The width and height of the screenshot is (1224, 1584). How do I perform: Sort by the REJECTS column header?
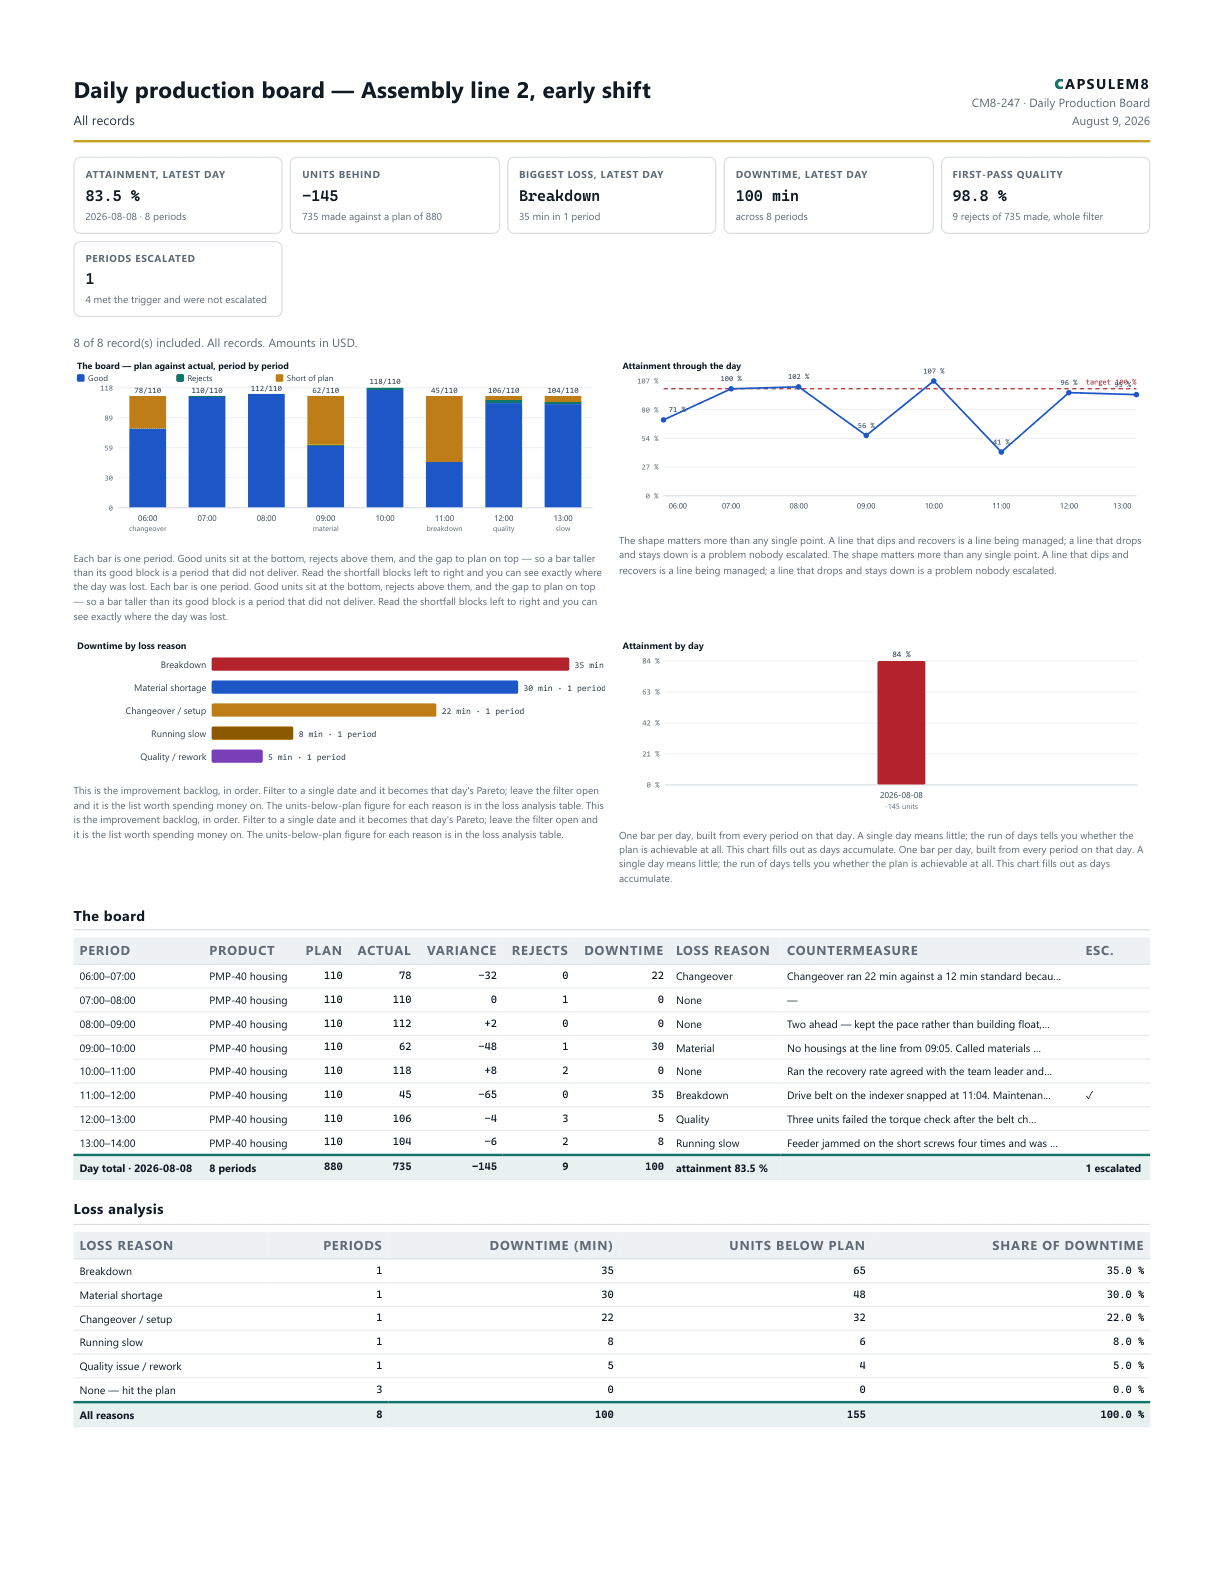[540, 951]
